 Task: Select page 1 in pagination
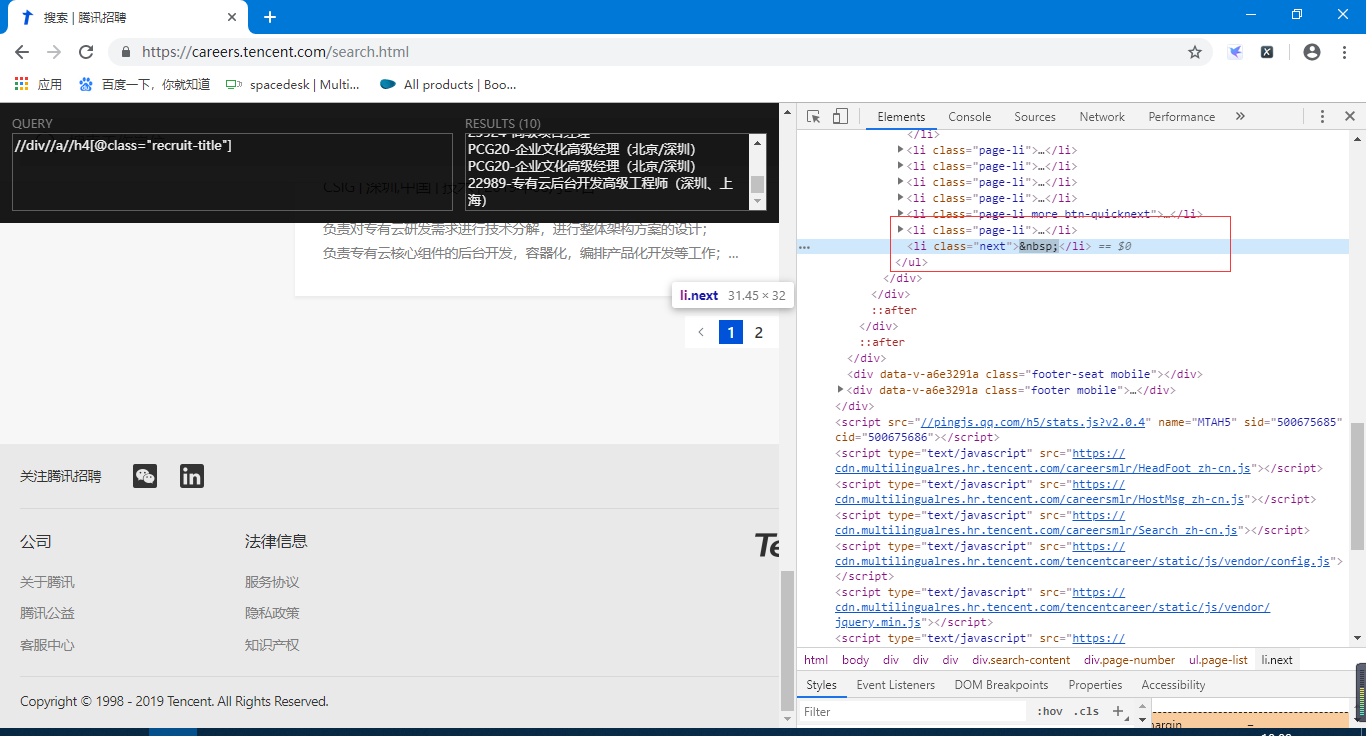pos(731,332)
